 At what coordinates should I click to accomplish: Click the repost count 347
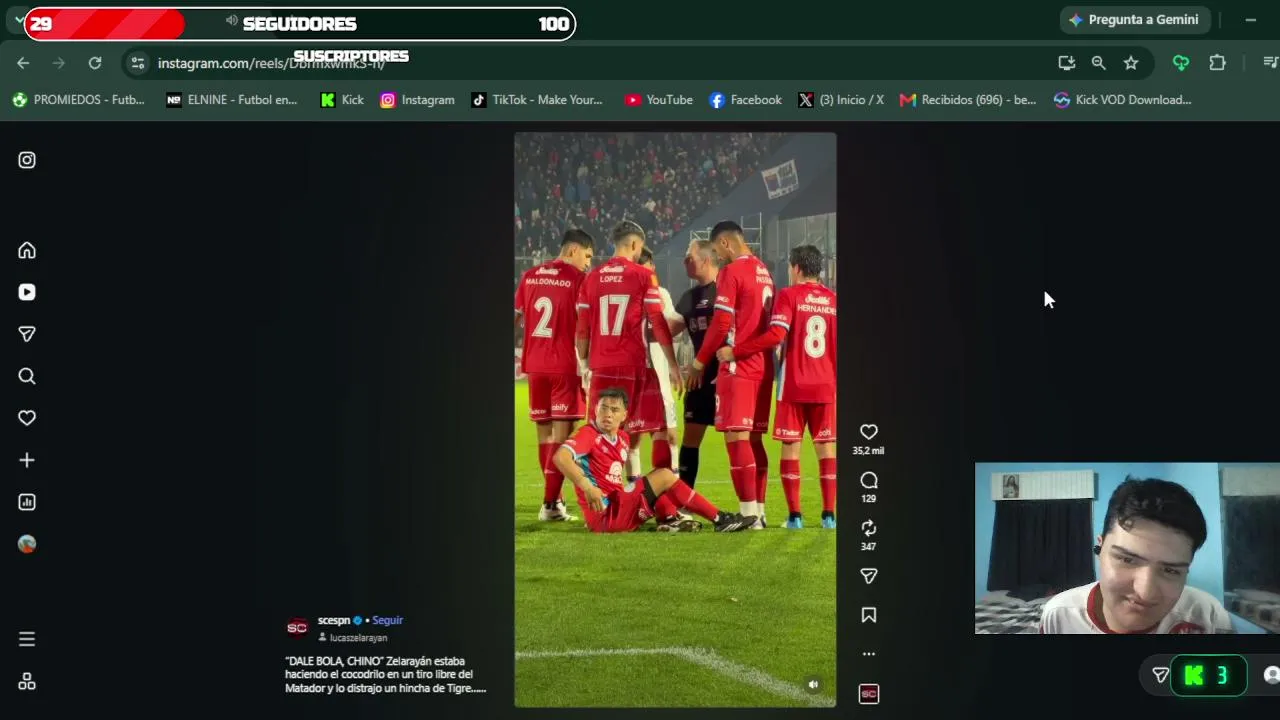[868, 546]
